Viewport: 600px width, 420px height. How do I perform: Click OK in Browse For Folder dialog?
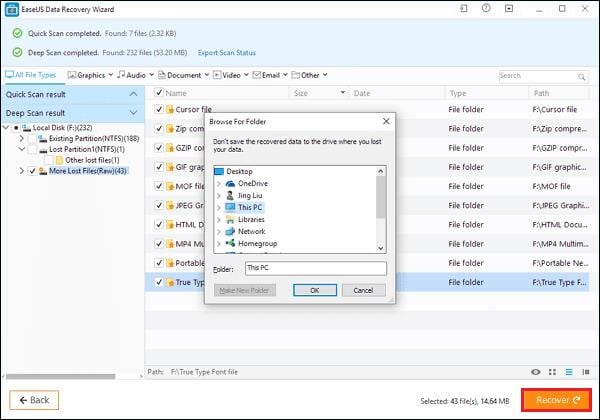tap(315, 290)
